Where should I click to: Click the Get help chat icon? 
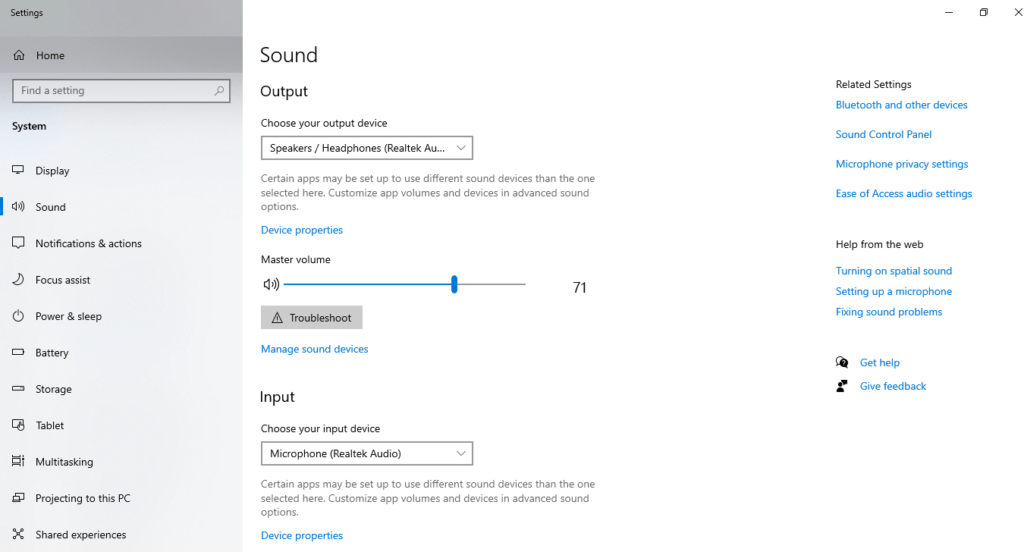pos(842,362)
